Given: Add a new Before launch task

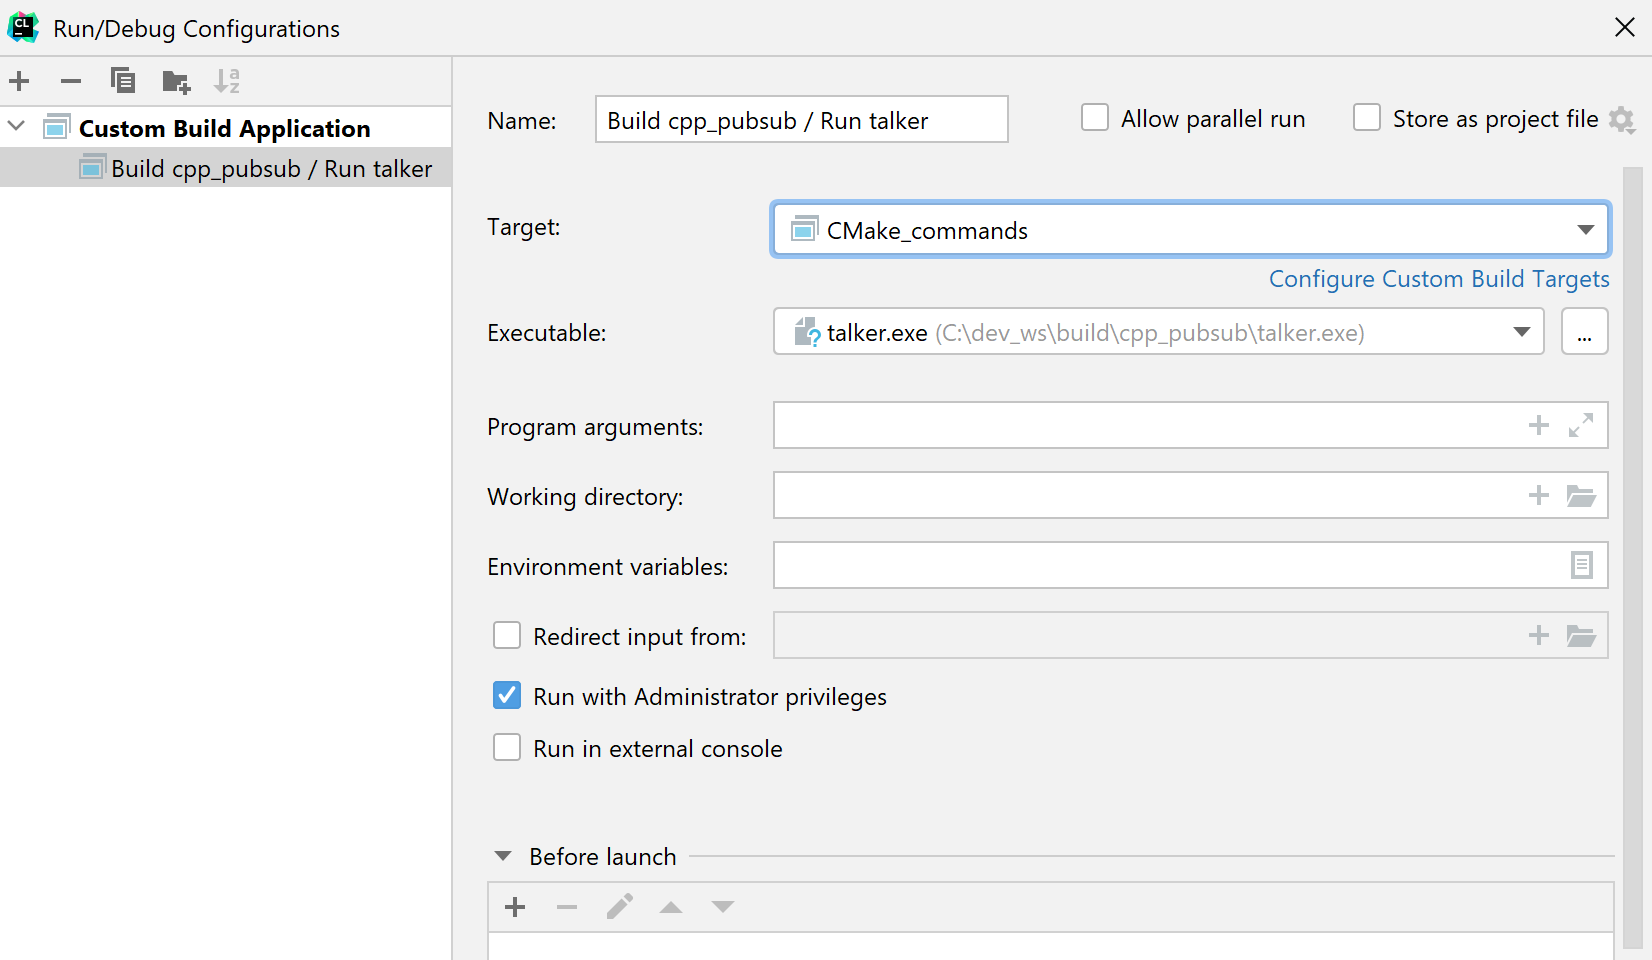Looking at the screenshot, I should (514, 906).
